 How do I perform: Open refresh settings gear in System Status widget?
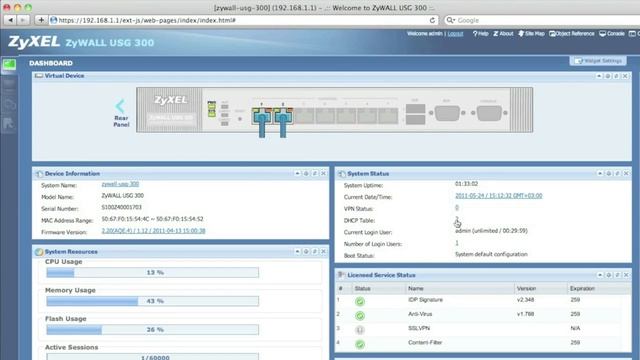[x=609, y=174]
